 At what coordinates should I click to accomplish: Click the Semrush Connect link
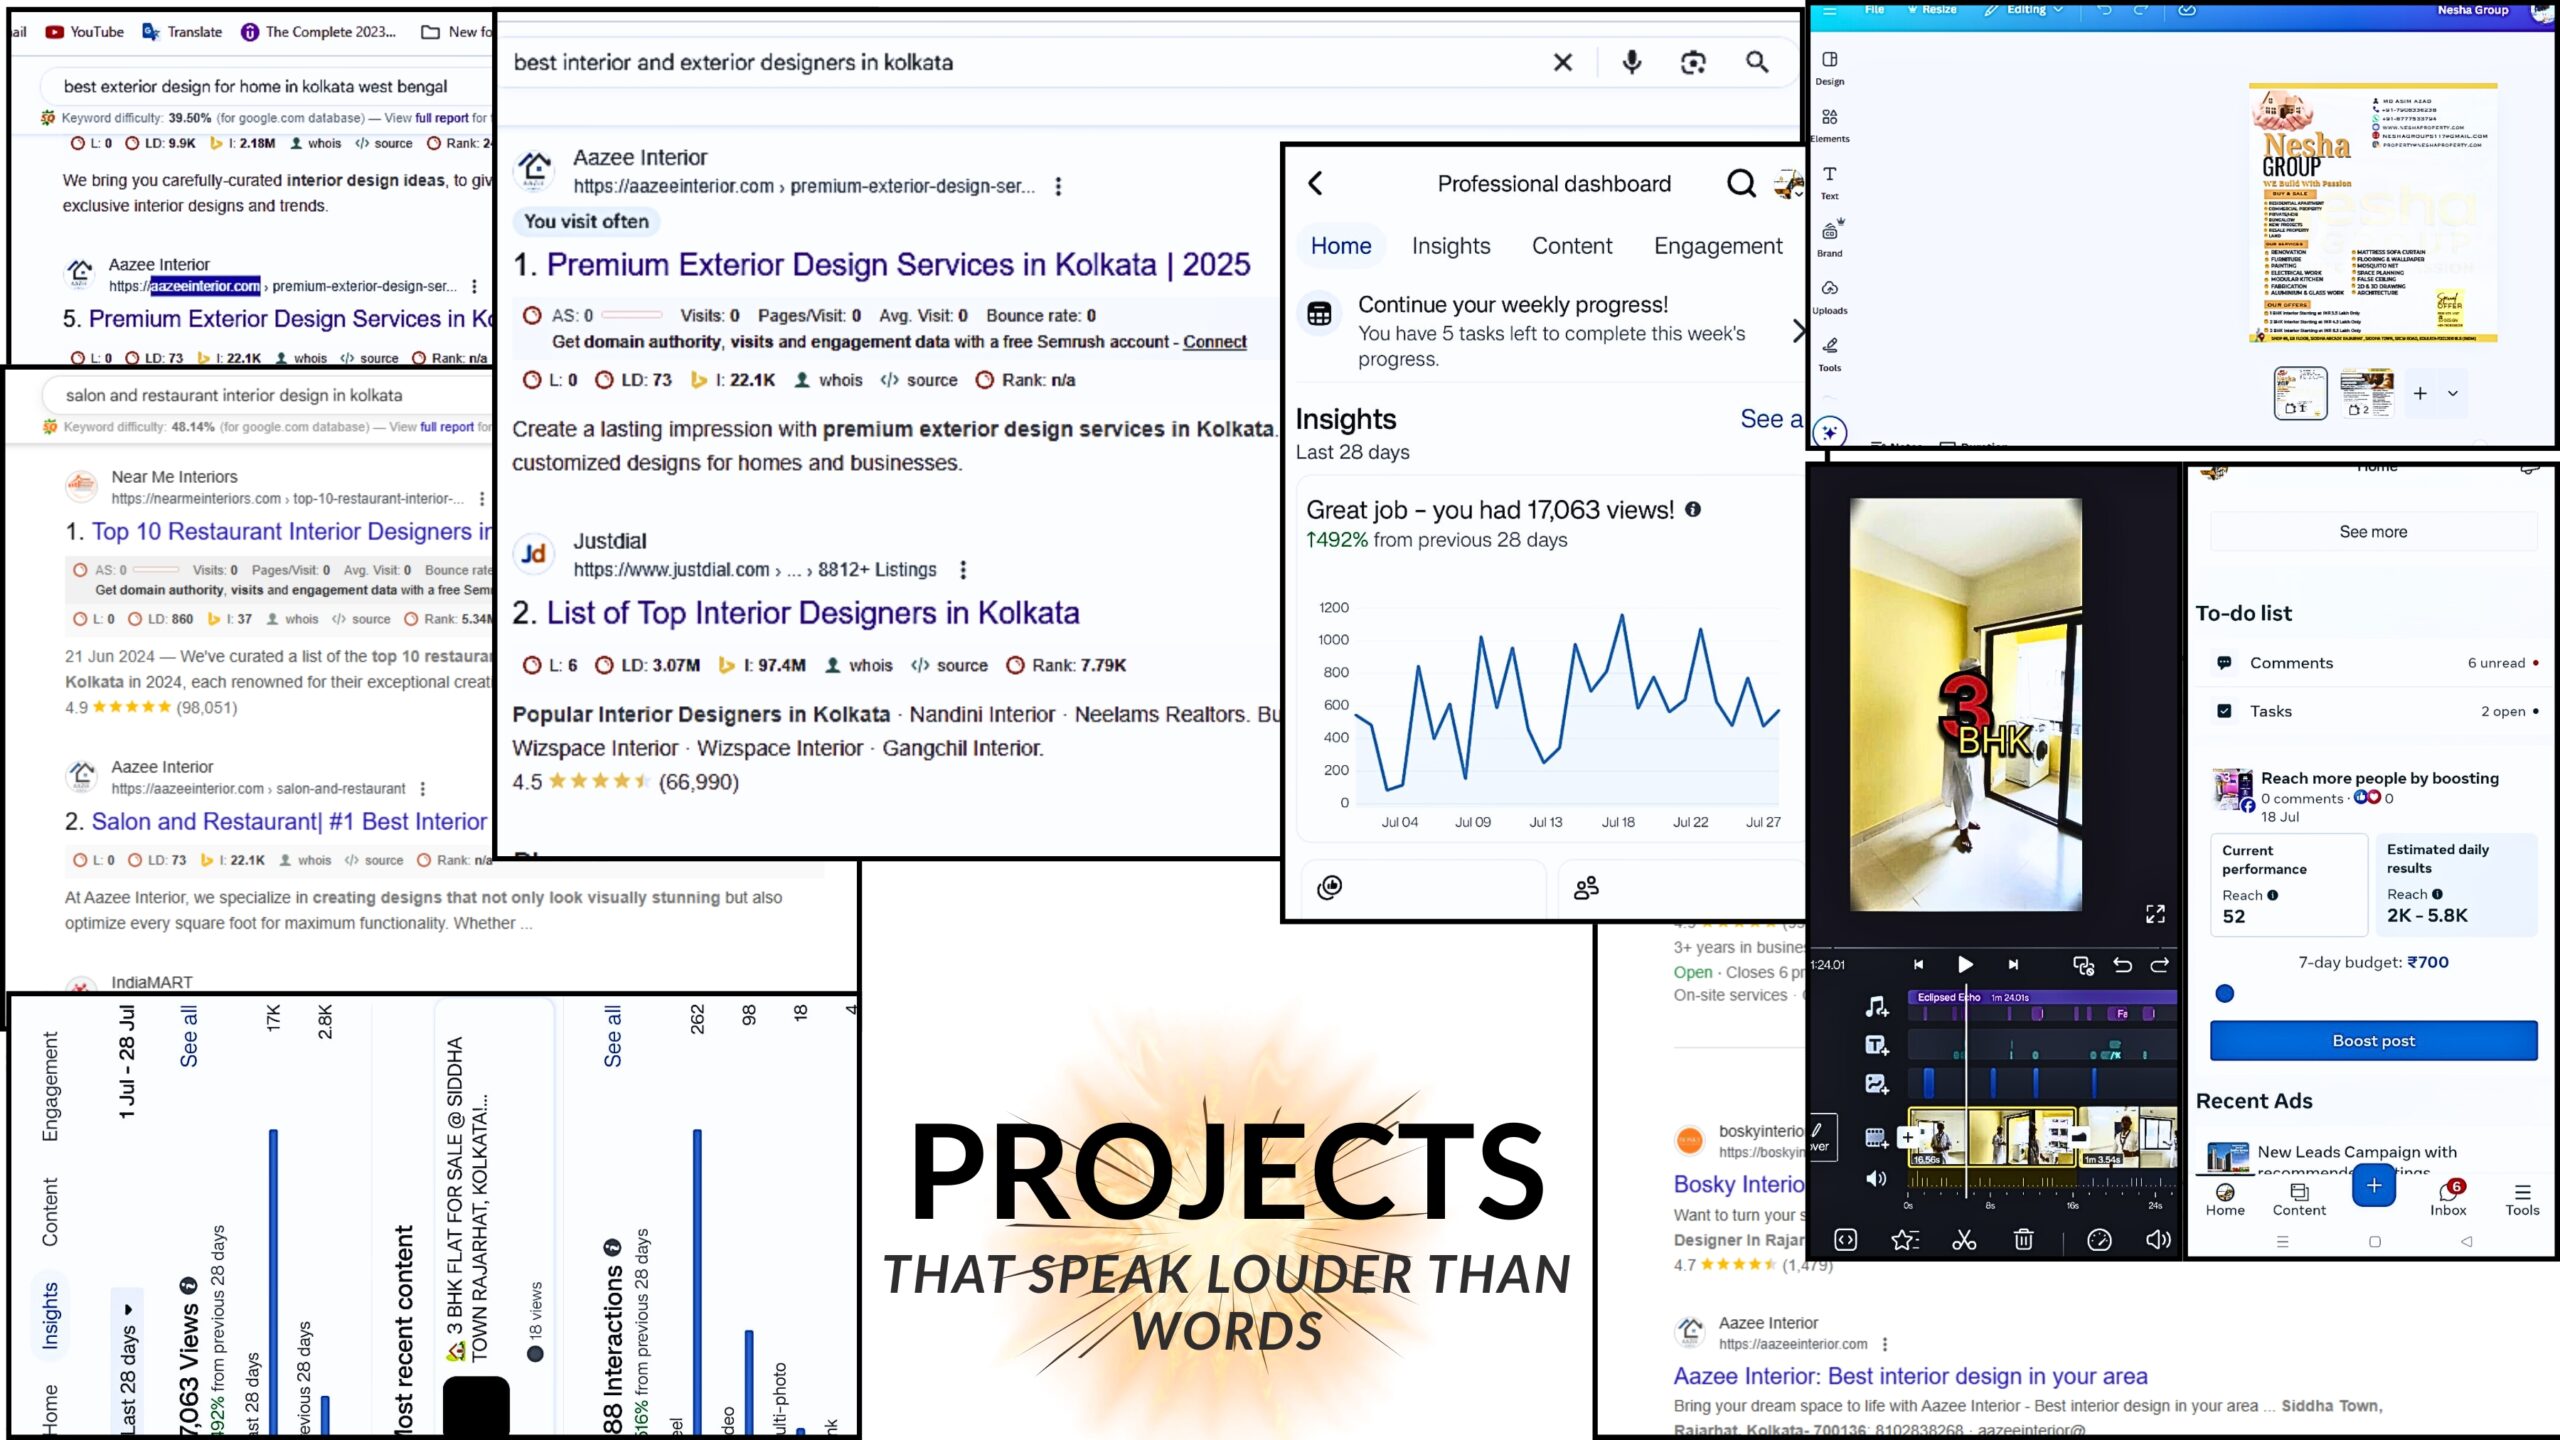[1215, 342]
